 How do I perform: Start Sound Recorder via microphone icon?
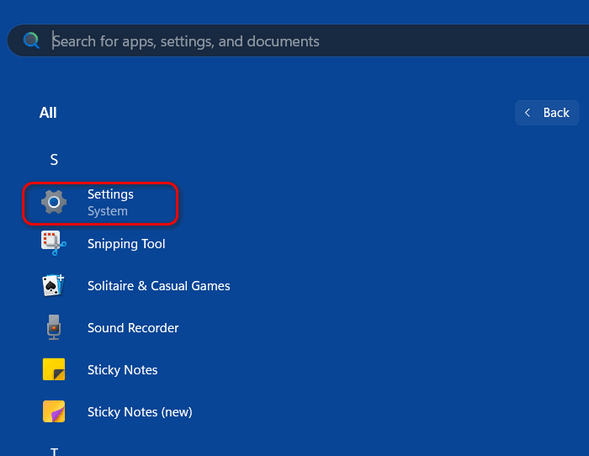pos(54,327)
